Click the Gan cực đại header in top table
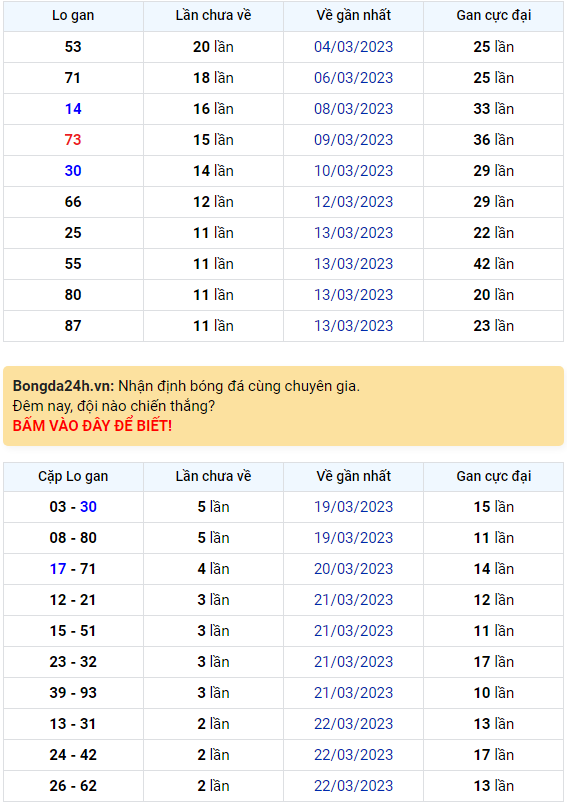The image size is (567, 804). 493,15
